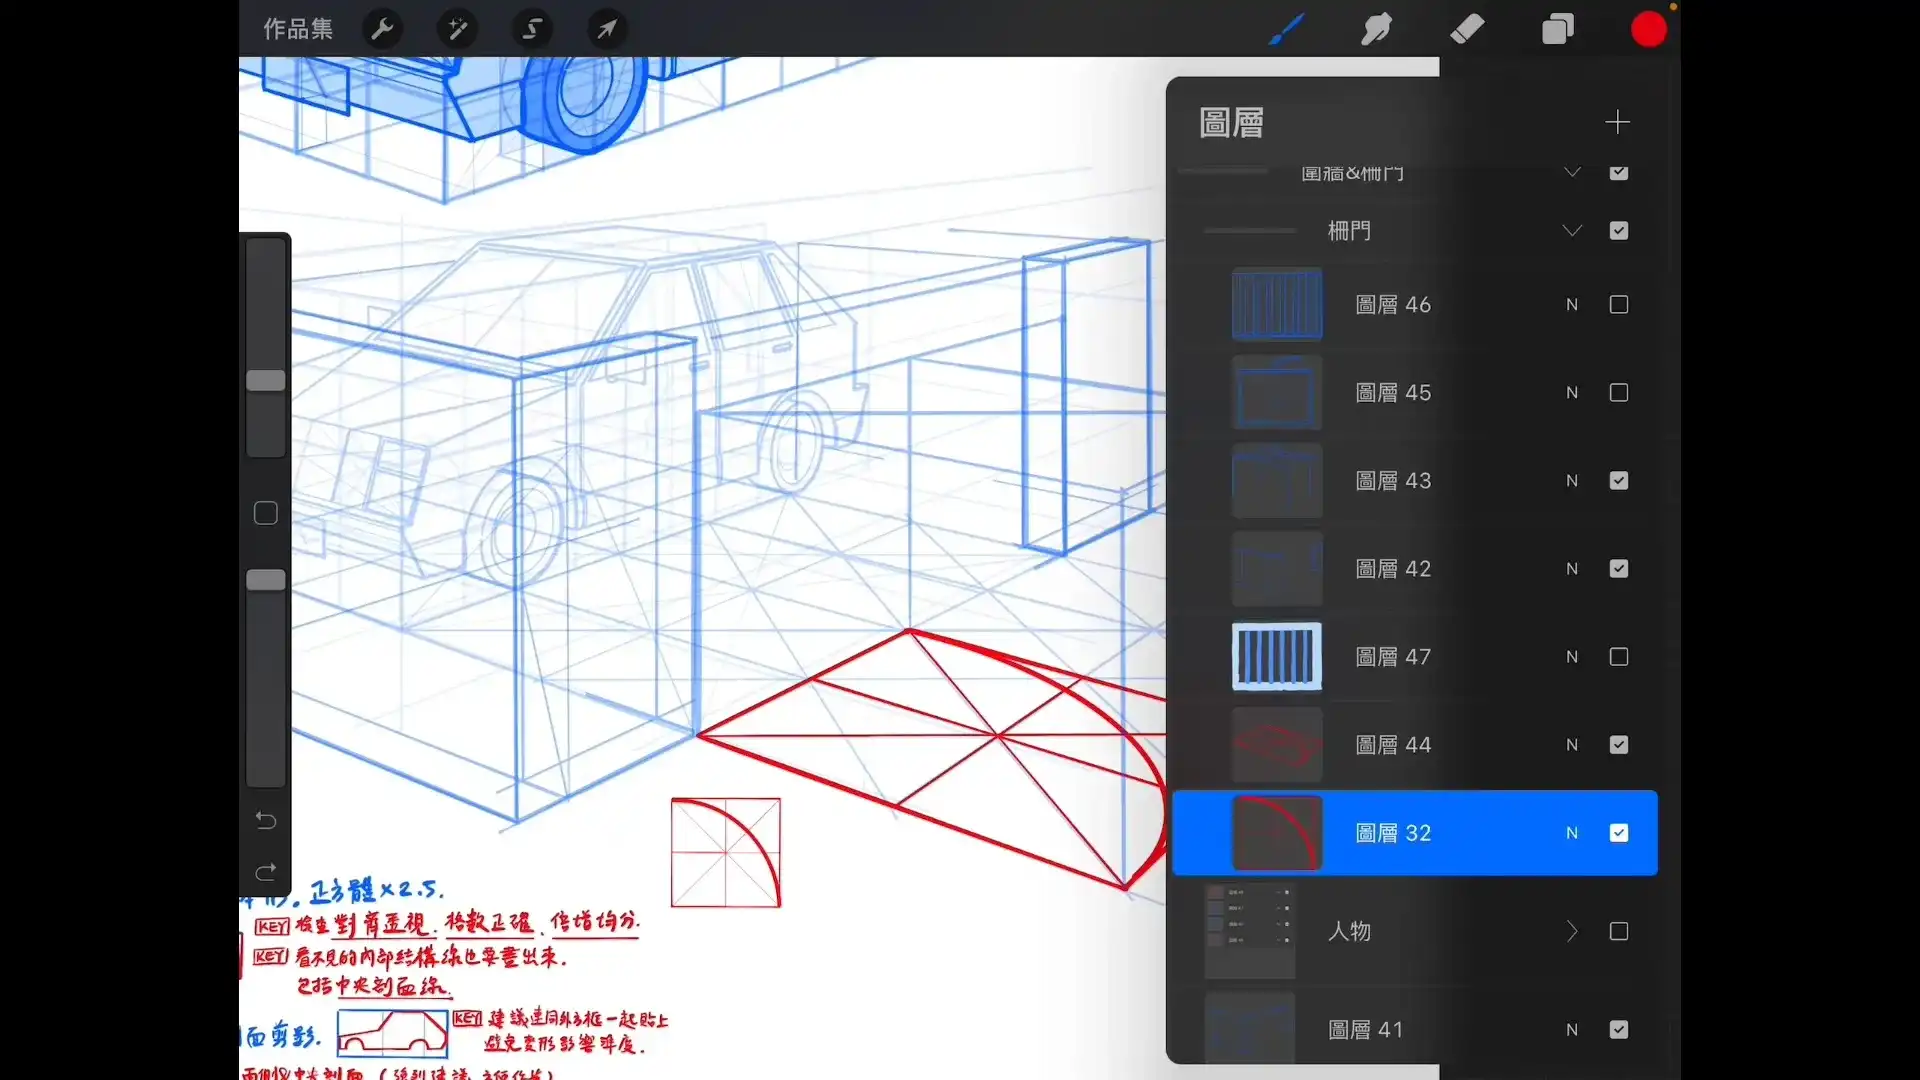The image size is (1920, 1080).
Task: Expand the 人物 group arrow
Action: (x=1571, y=931)
